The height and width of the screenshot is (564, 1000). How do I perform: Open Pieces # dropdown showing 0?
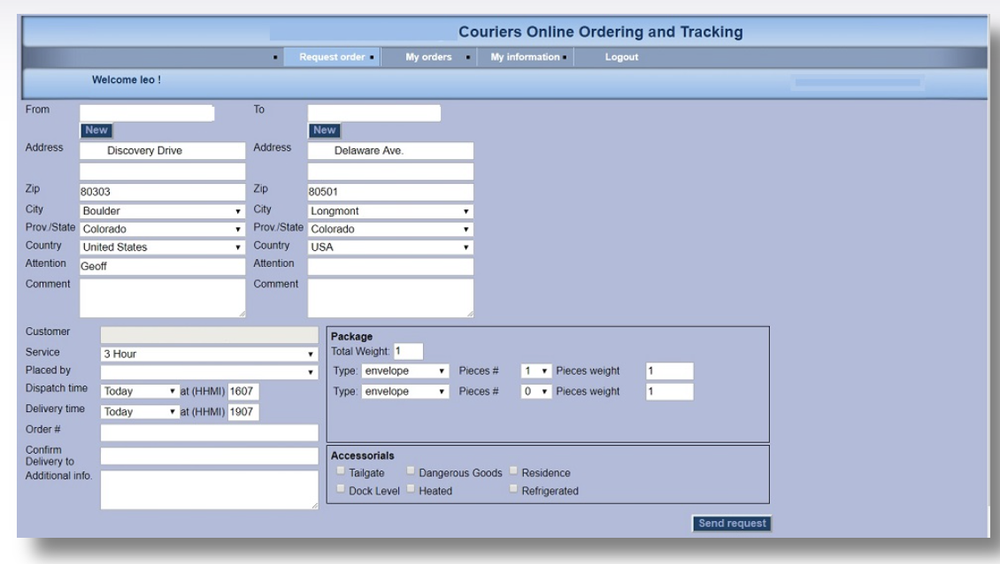click(536, 391)
